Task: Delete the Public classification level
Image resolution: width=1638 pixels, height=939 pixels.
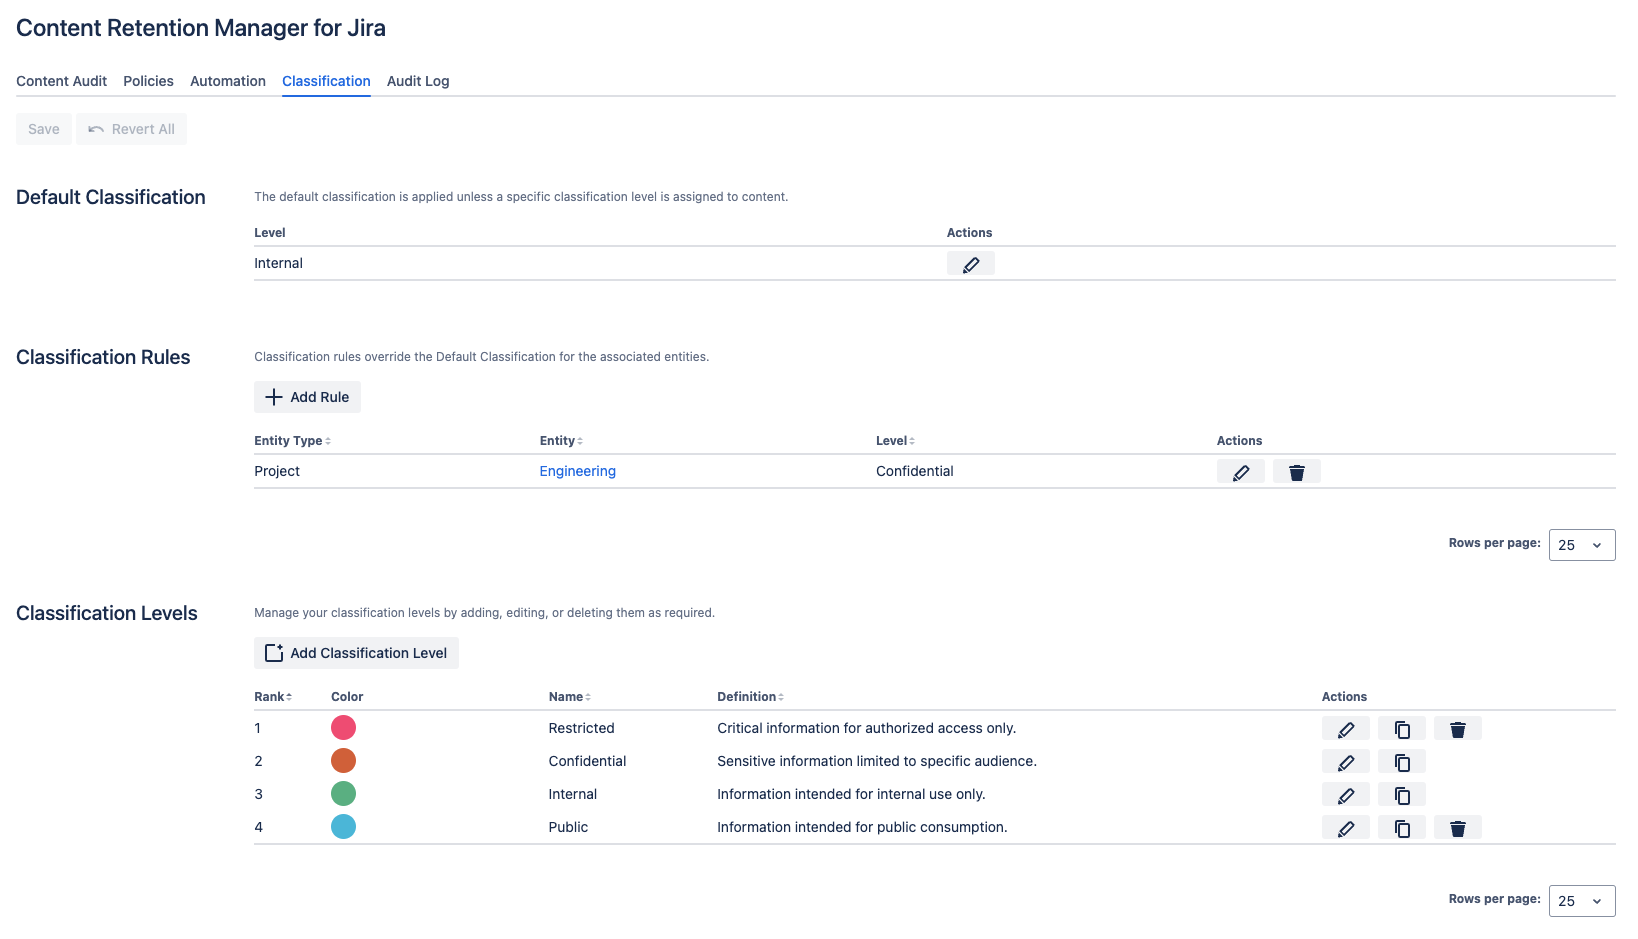Action: [x=1457, y=828]
